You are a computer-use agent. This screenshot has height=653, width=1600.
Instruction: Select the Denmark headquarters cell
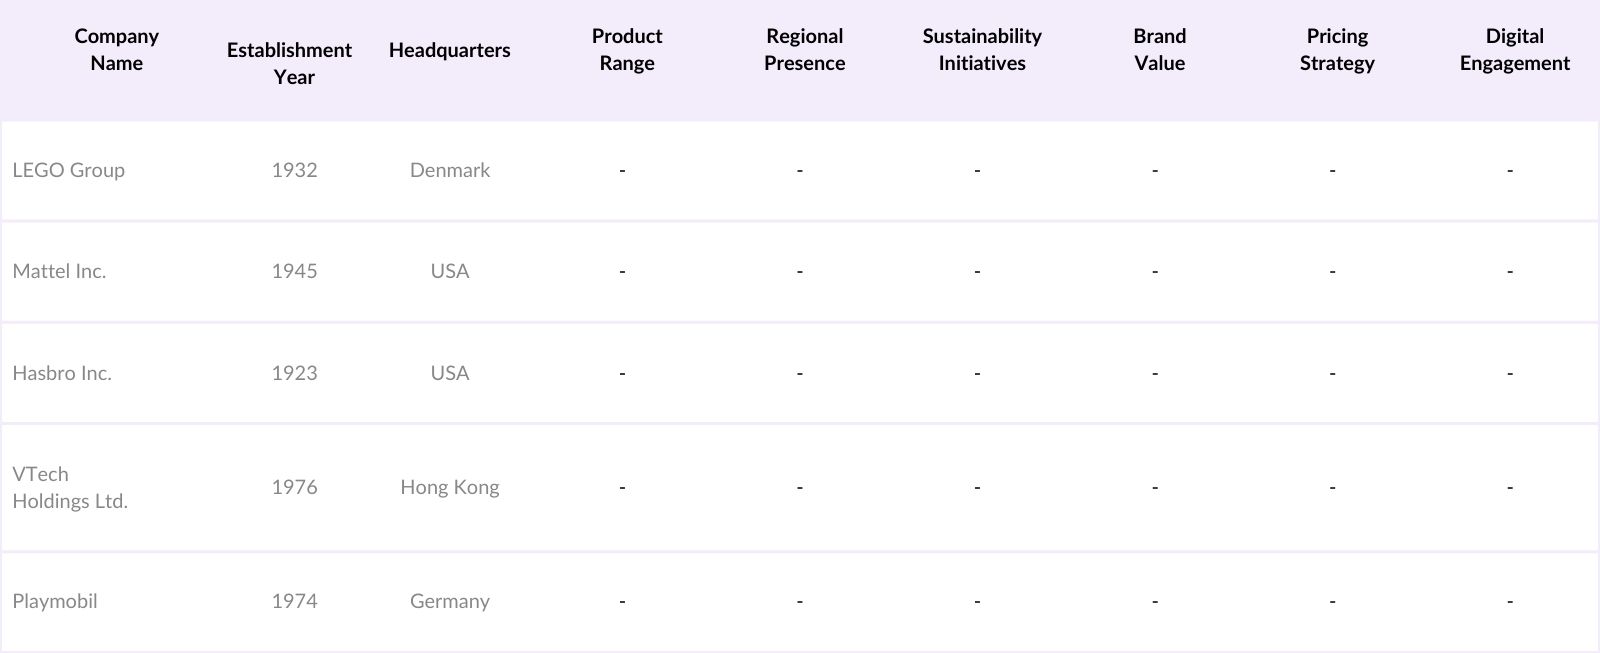449,170
